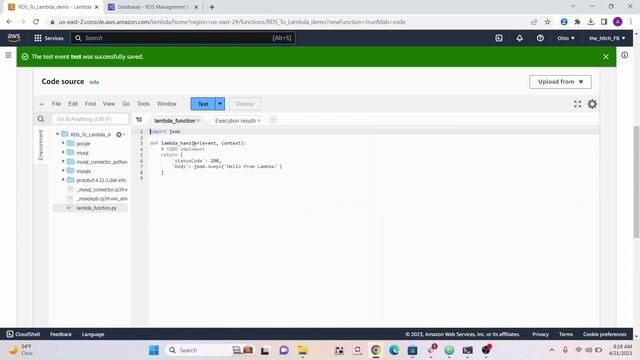Click the AWS console search box
The width and height of the screenshot is (640, 360).
click(183, 38)
